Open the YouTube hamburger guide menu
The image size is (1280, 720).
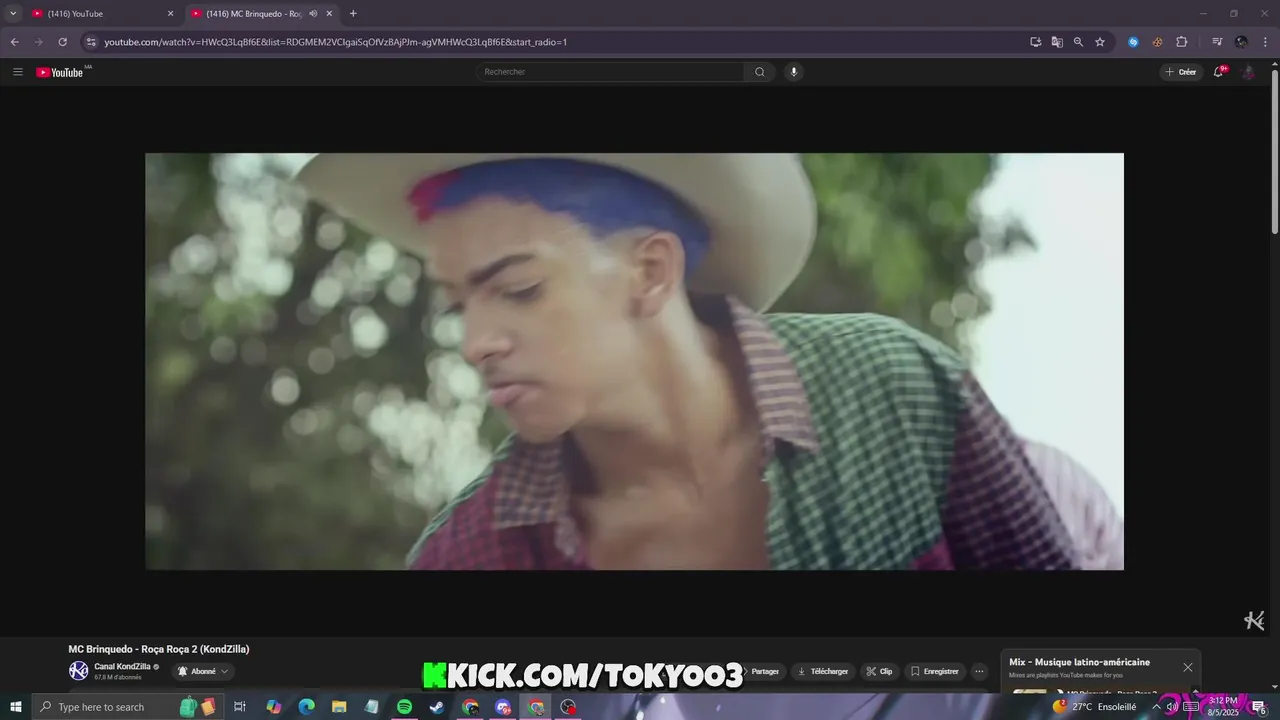pos(17,72)
